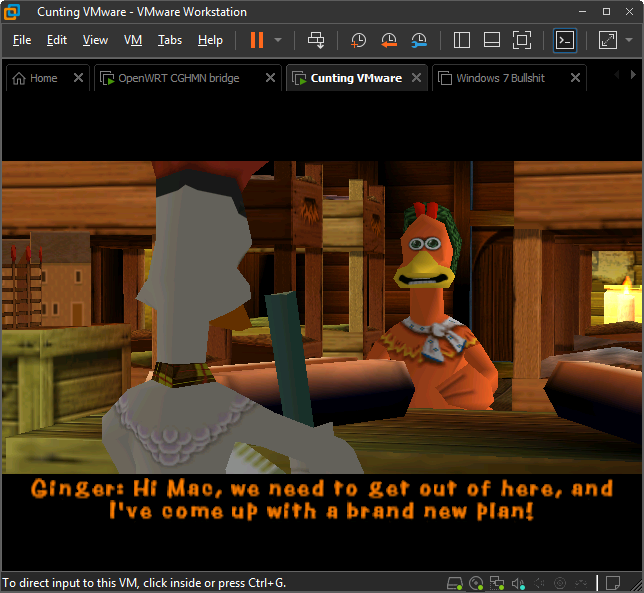Image resolution: width=644 pixels, height=593 pixels.
Task: Maximize the VMware Workstation window
Action: 606,11
